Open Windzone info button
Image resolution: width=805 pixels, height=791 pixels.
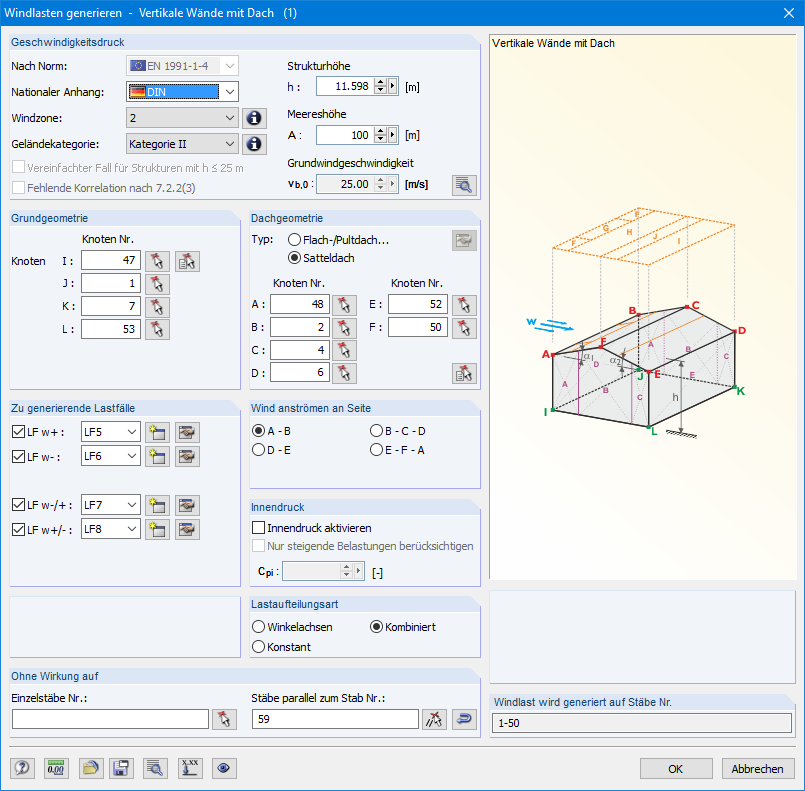254,118
